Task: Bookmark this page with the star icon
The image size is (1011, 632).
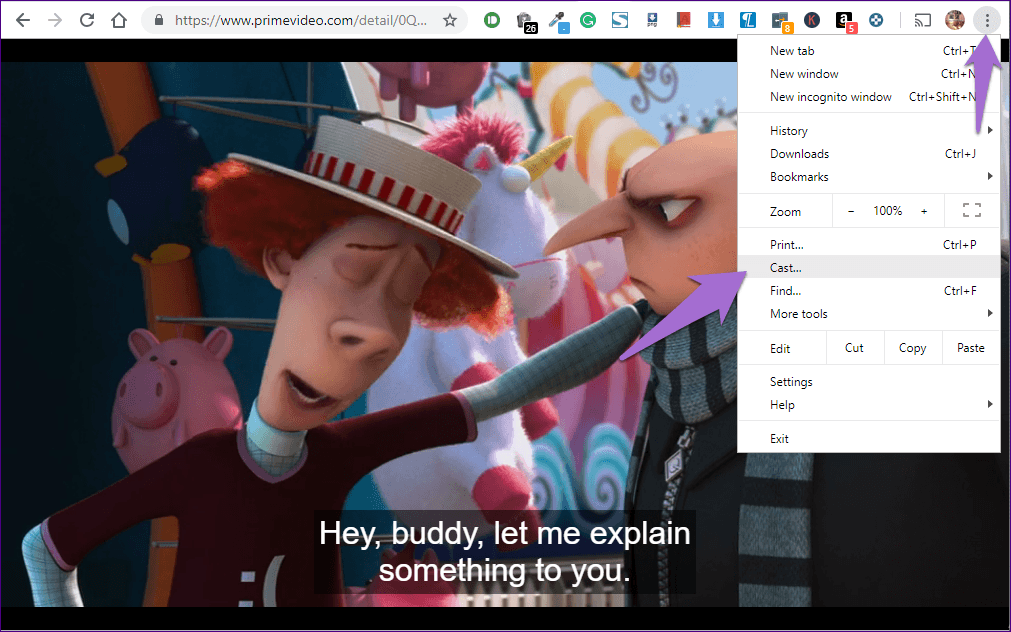Action: (450, 20)
